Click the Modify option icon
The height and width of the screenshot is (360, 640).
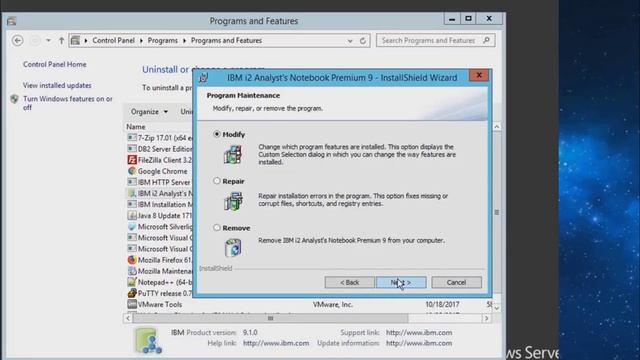[x=233, y=155]
